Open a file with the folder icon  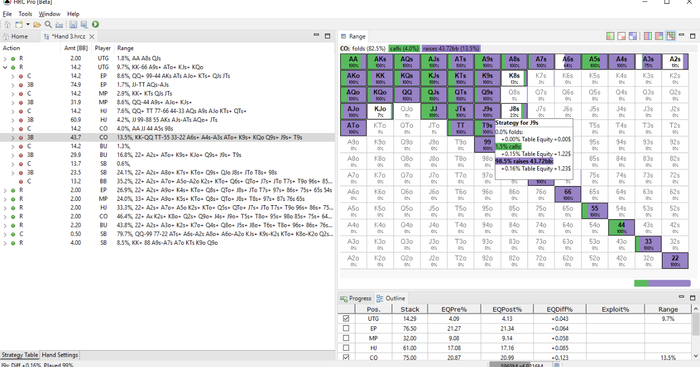37,25
